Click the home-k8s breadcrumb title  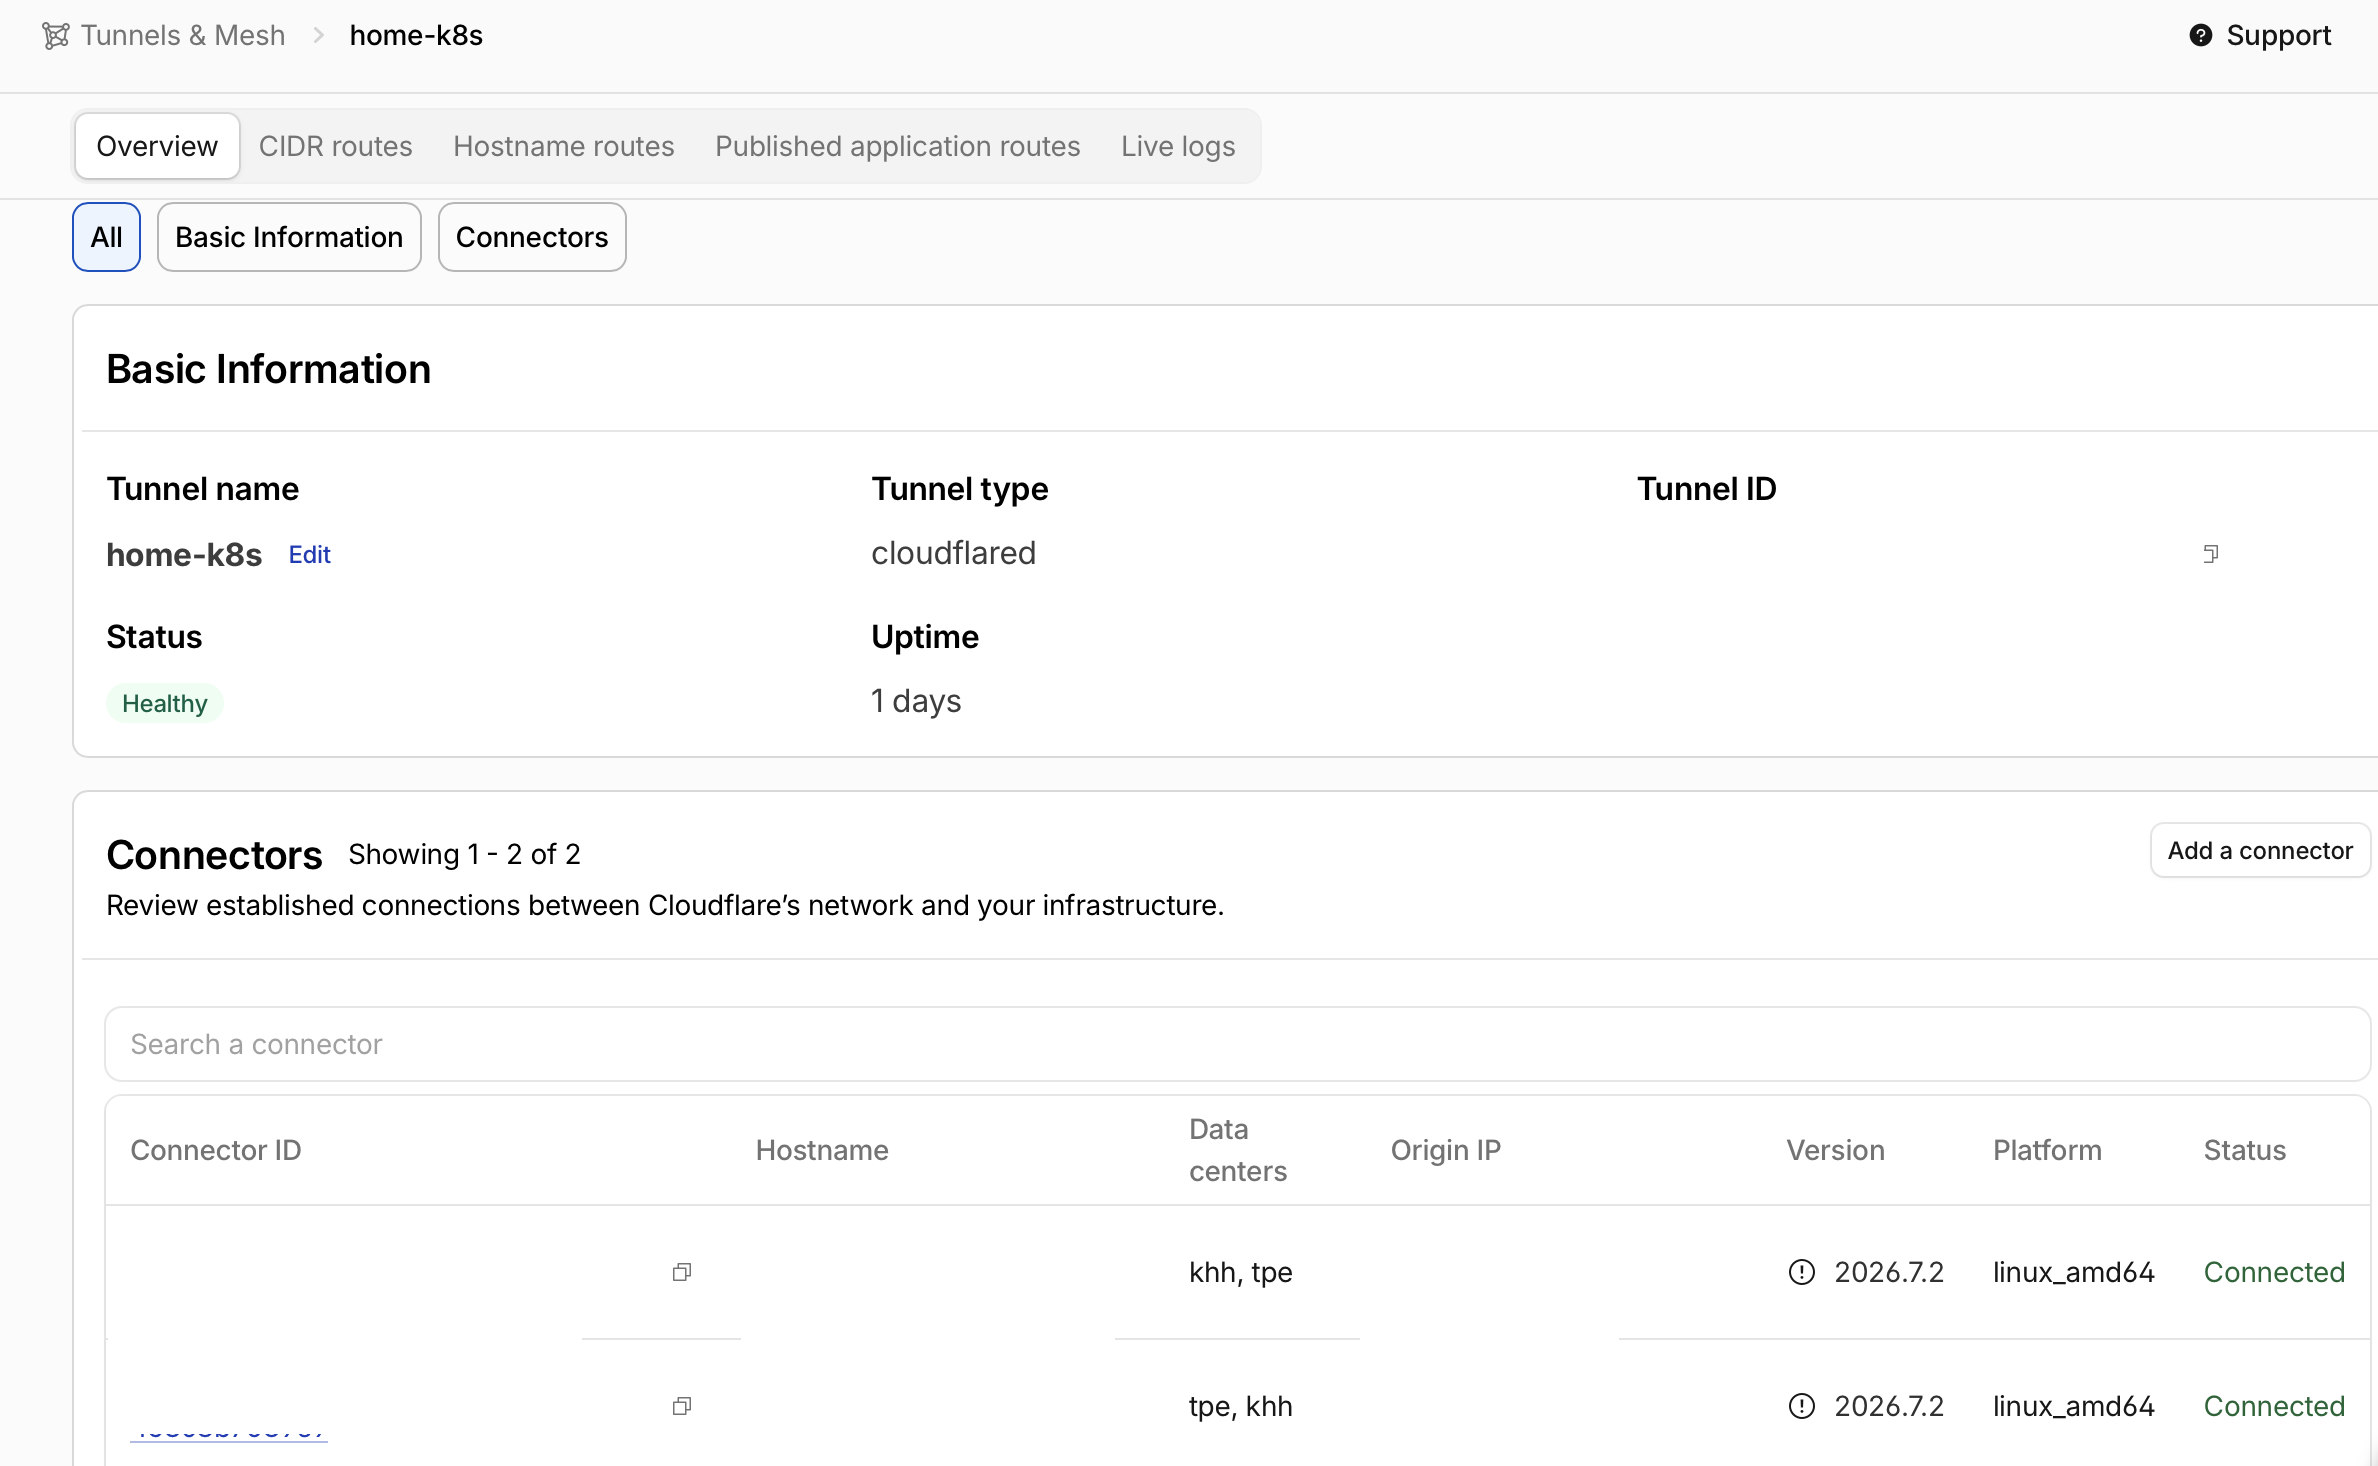point(416,36)
